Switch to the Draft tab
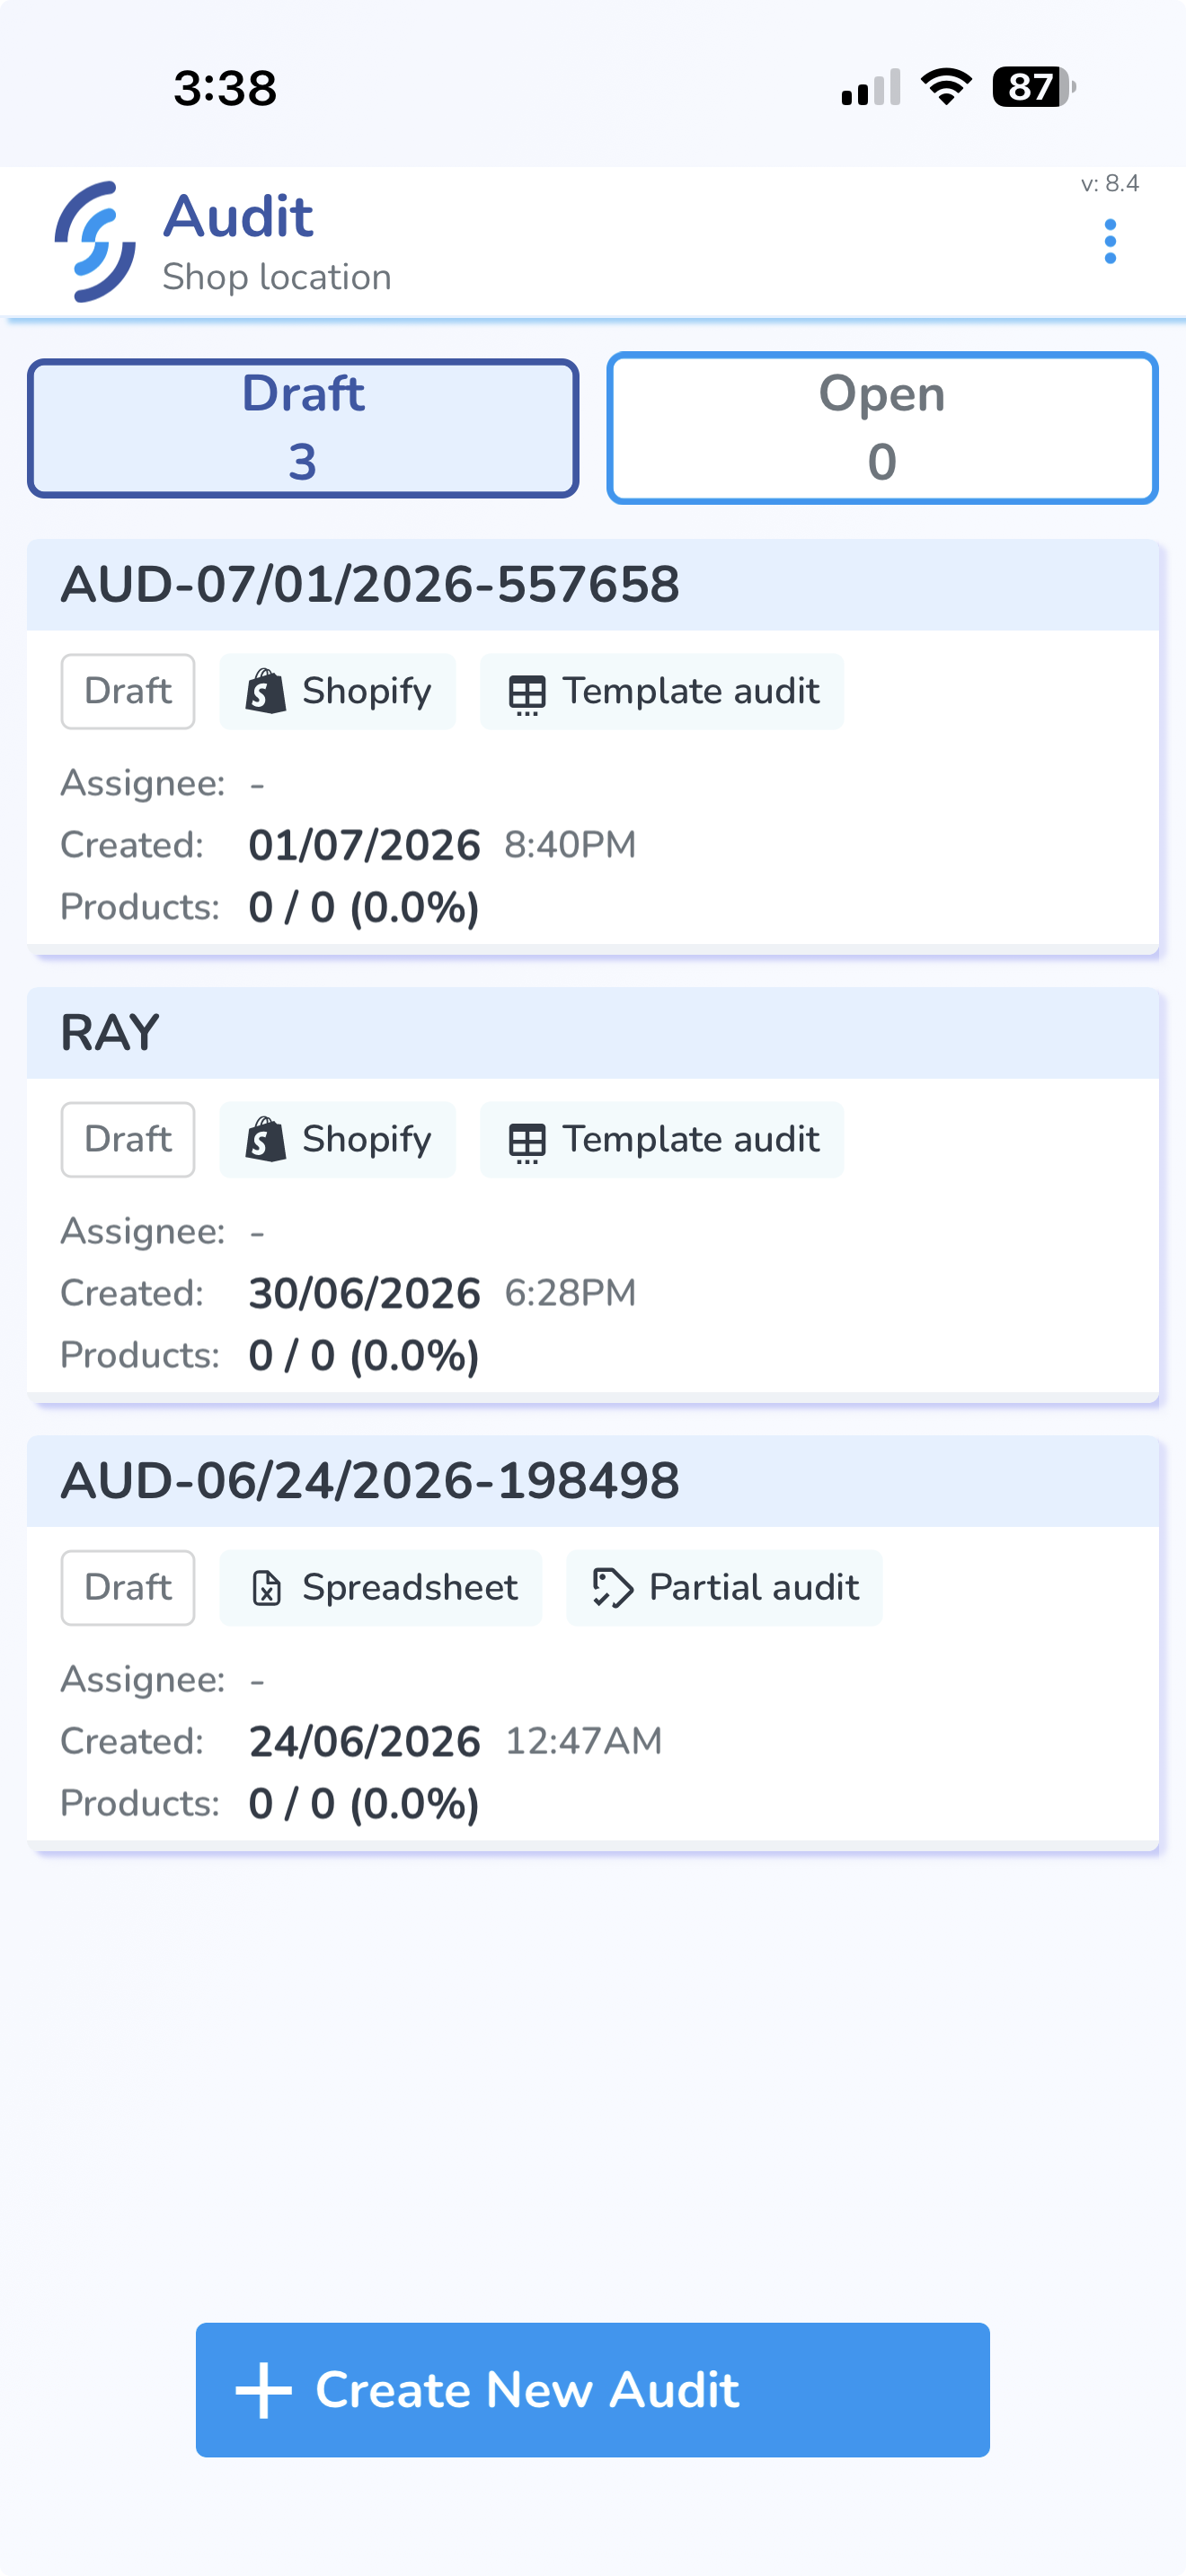This screenshot has height=2576, width=1186. point(303,428)
